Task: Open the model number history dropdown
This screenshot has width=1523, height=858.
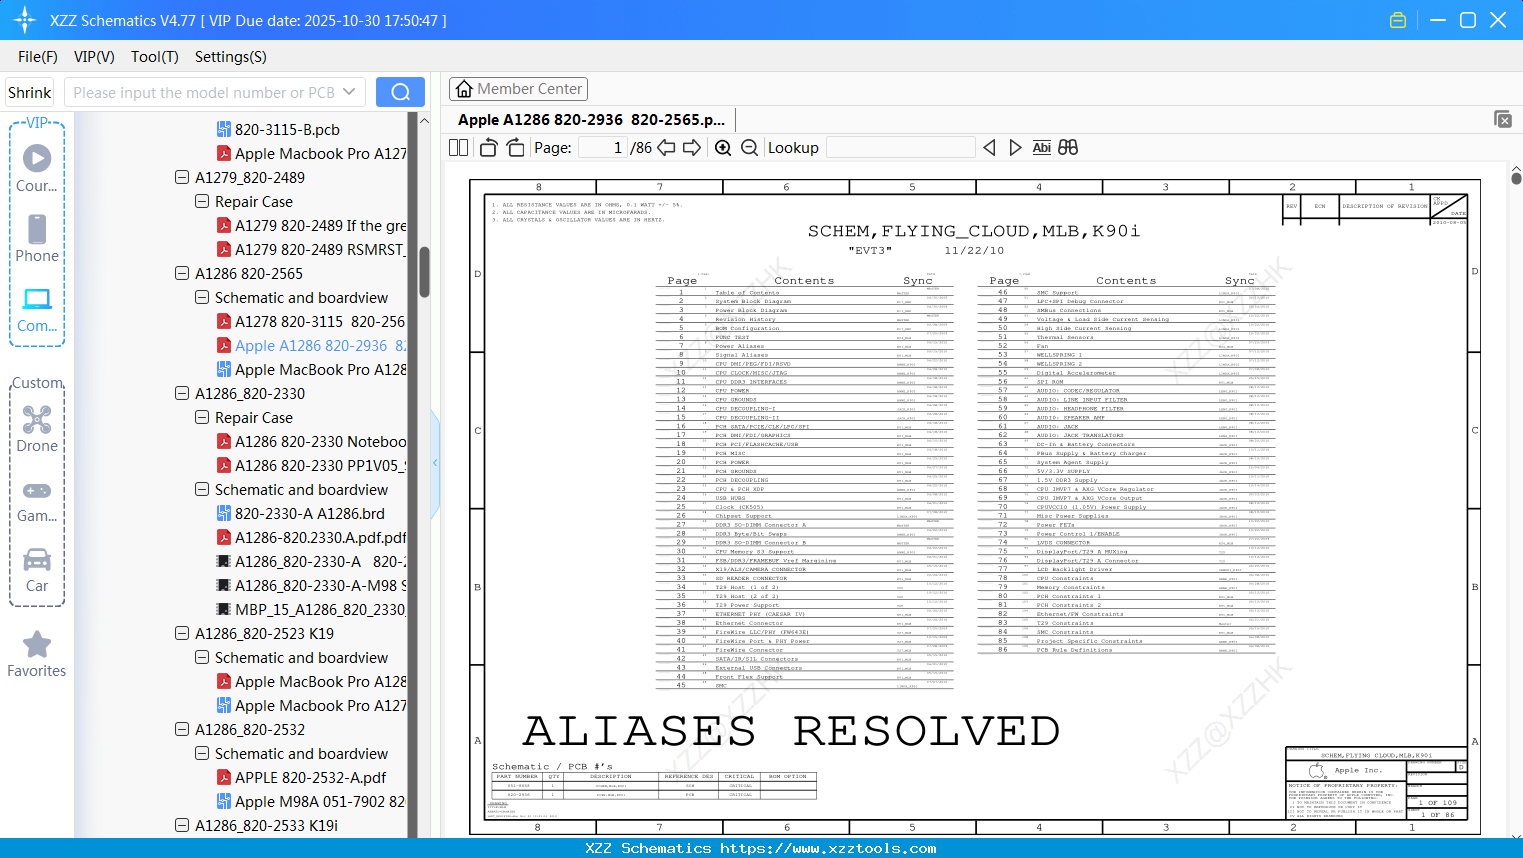Action: point(349,92)
